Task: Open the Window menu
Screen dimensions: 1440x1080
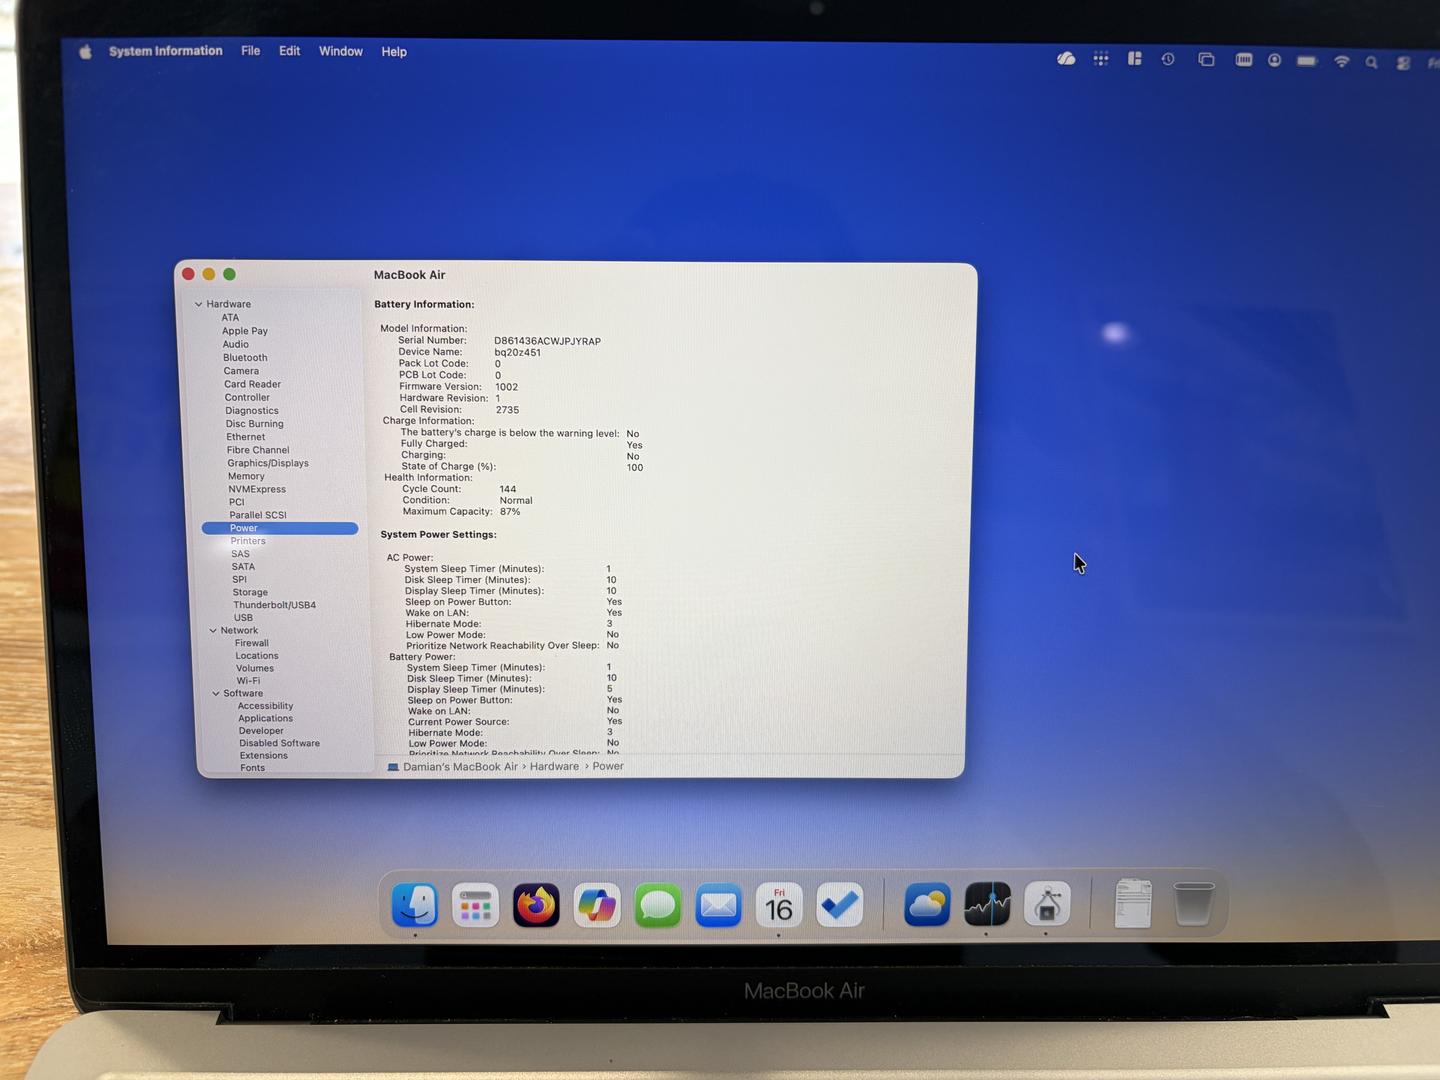Action: [340, 51]
